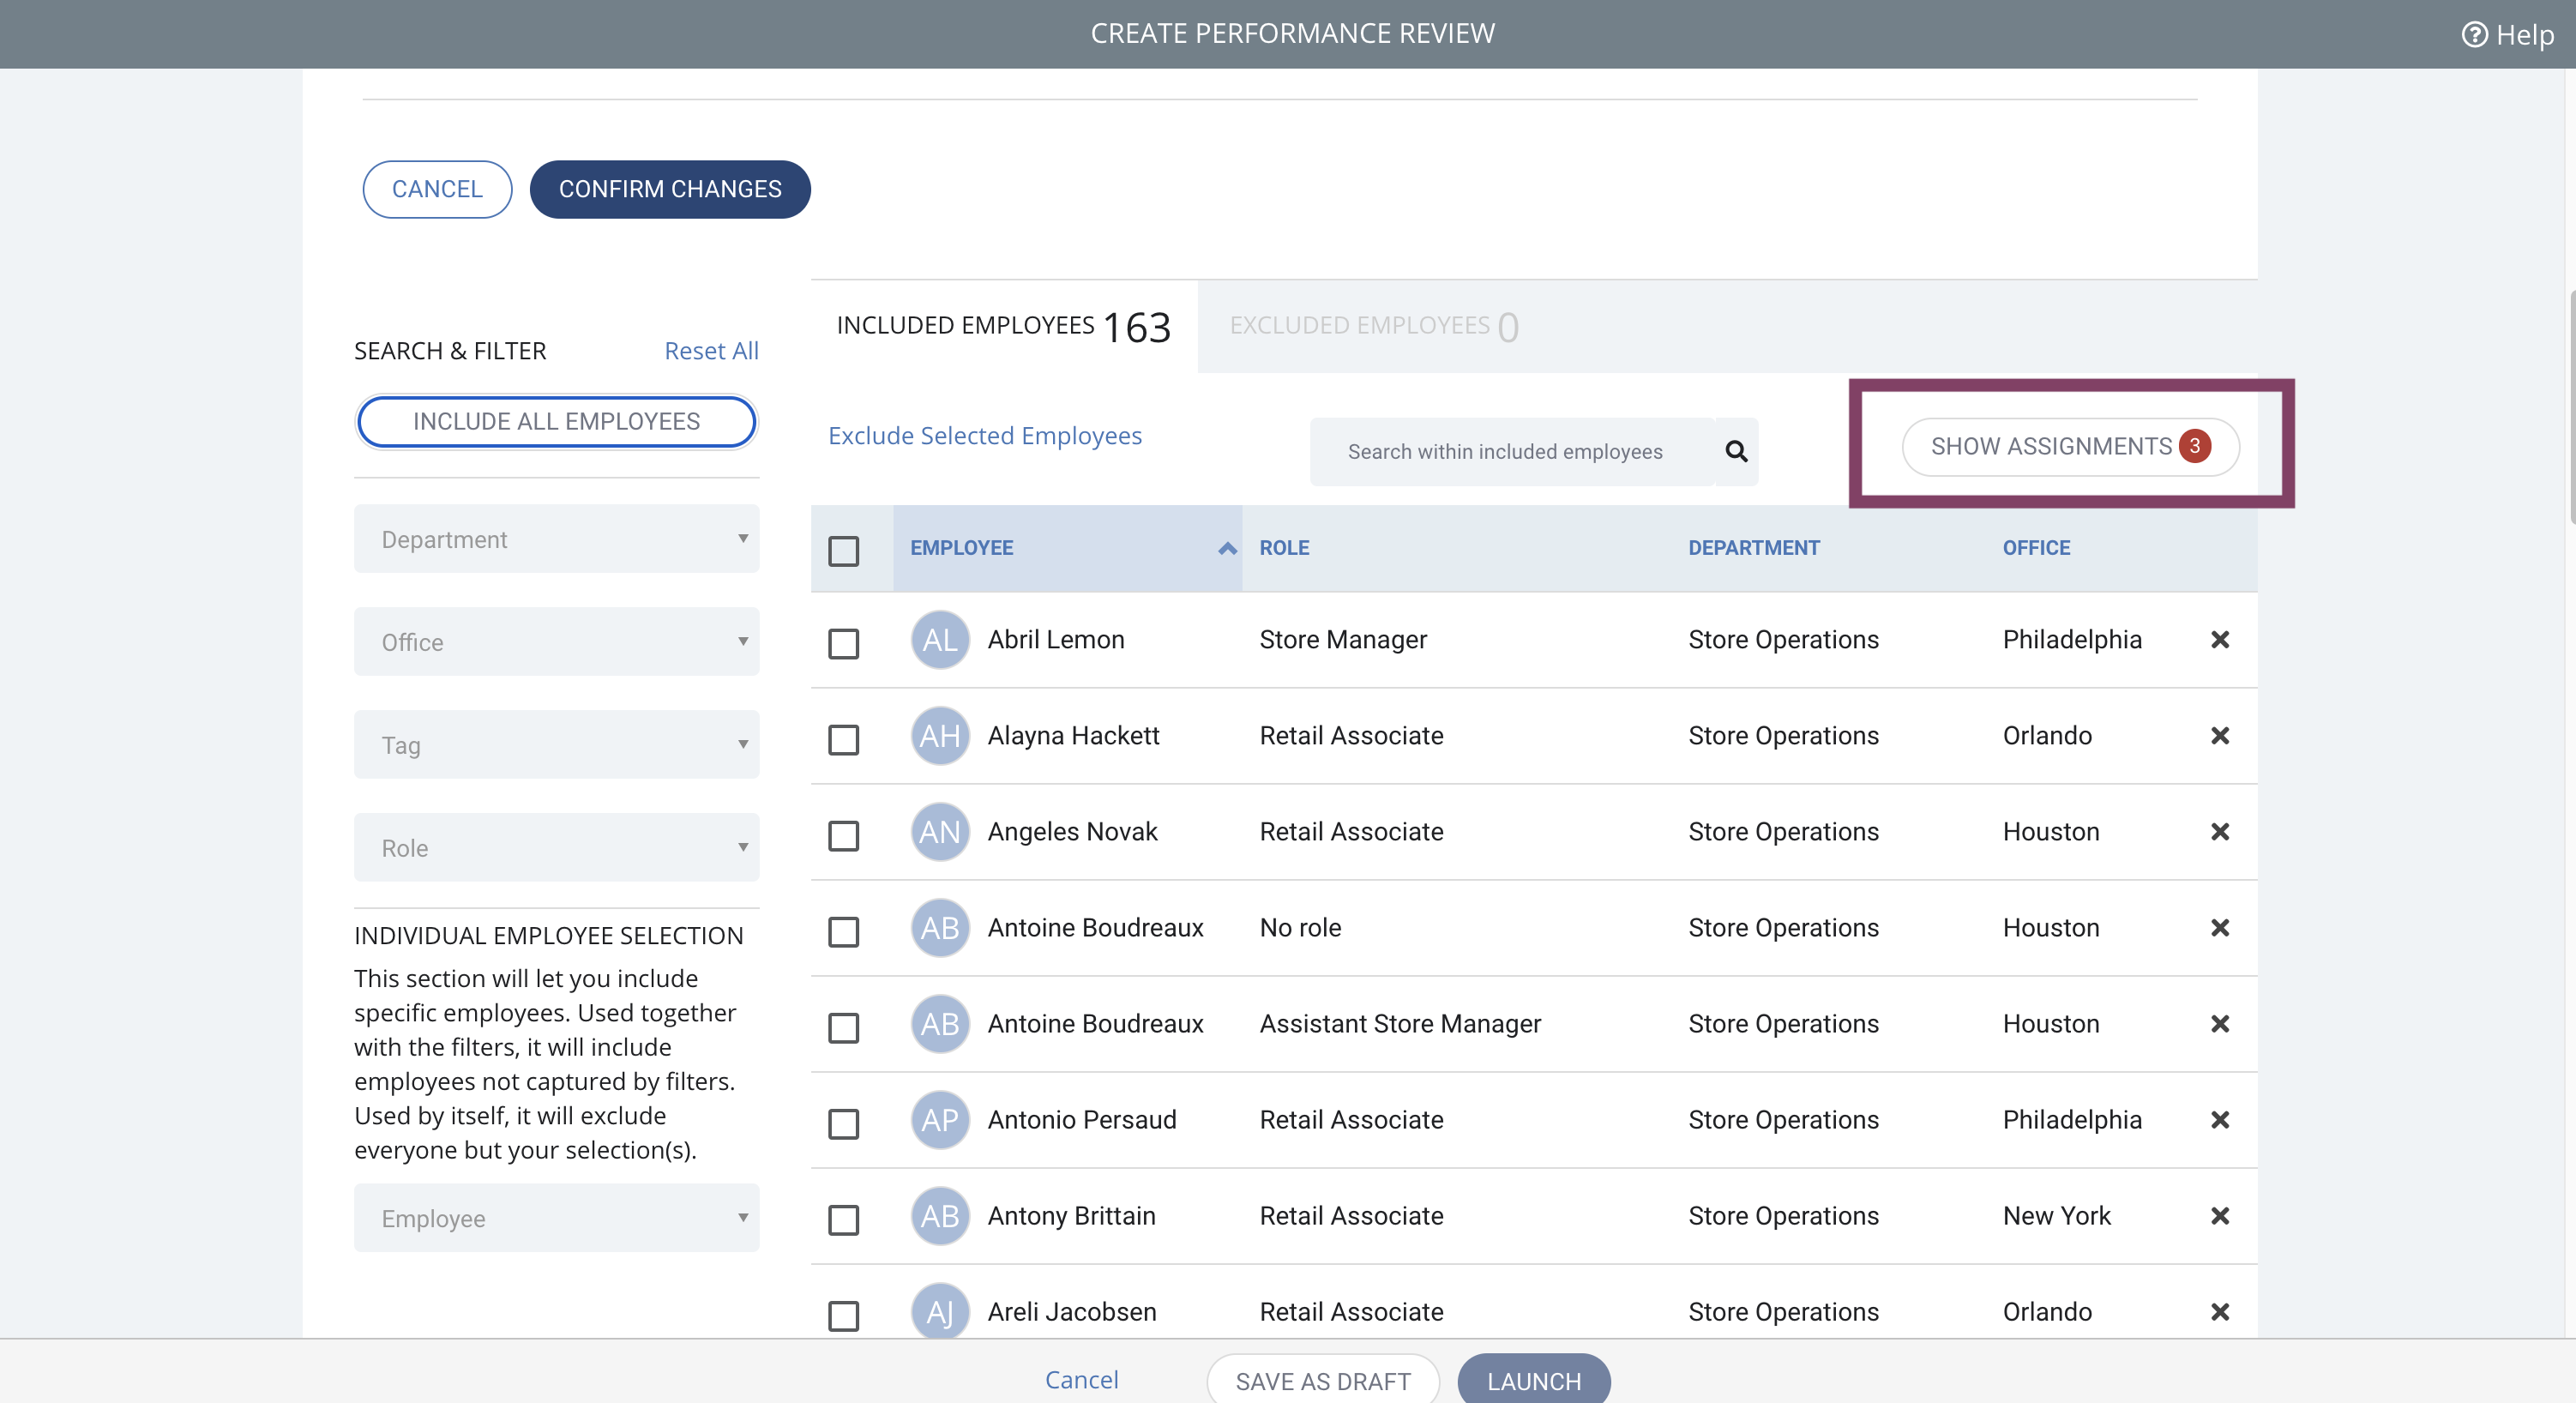Check the box for Abril Lemon
This screenshot has height=1403, width=2576.
(843, 643)
